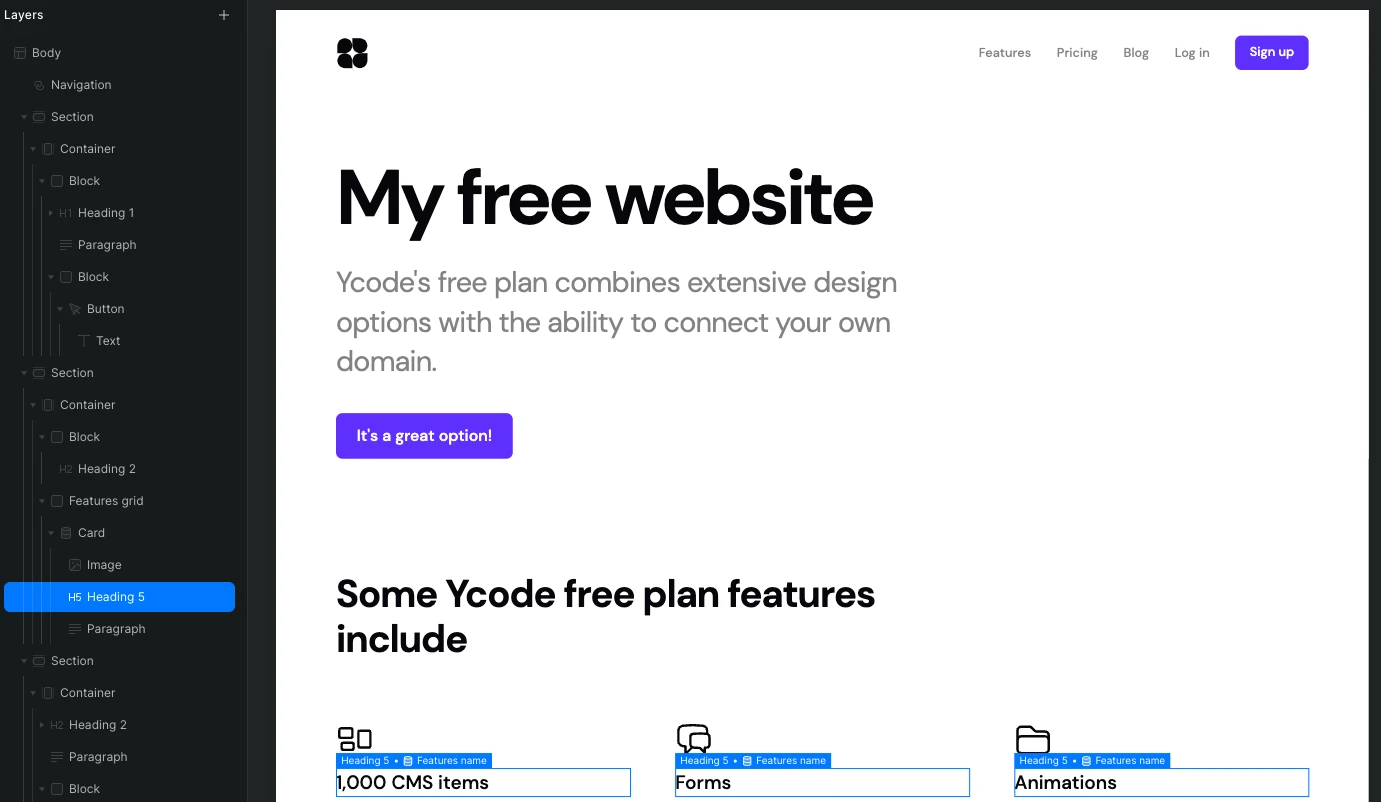
Task: Open the Pricing nav link
Action: pos(1077,53)
